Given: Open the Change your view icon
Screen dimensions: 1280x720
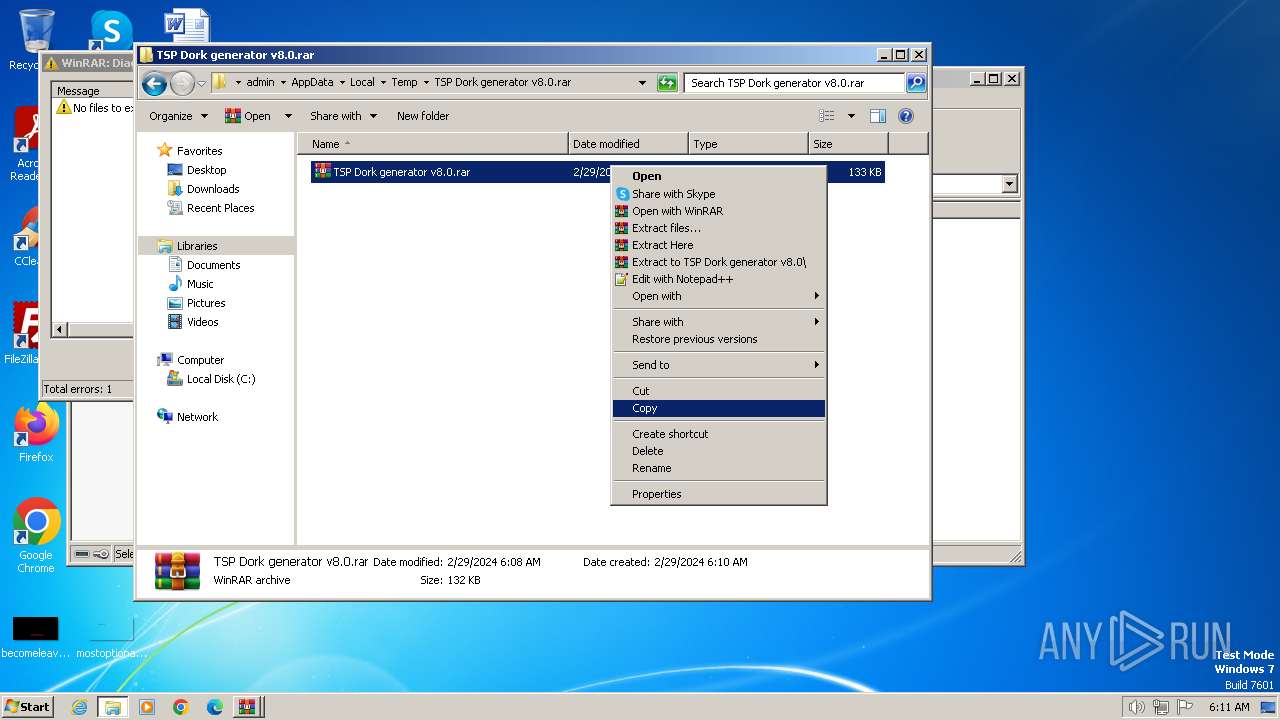Looking at the screenshot, I should point(827,116).
